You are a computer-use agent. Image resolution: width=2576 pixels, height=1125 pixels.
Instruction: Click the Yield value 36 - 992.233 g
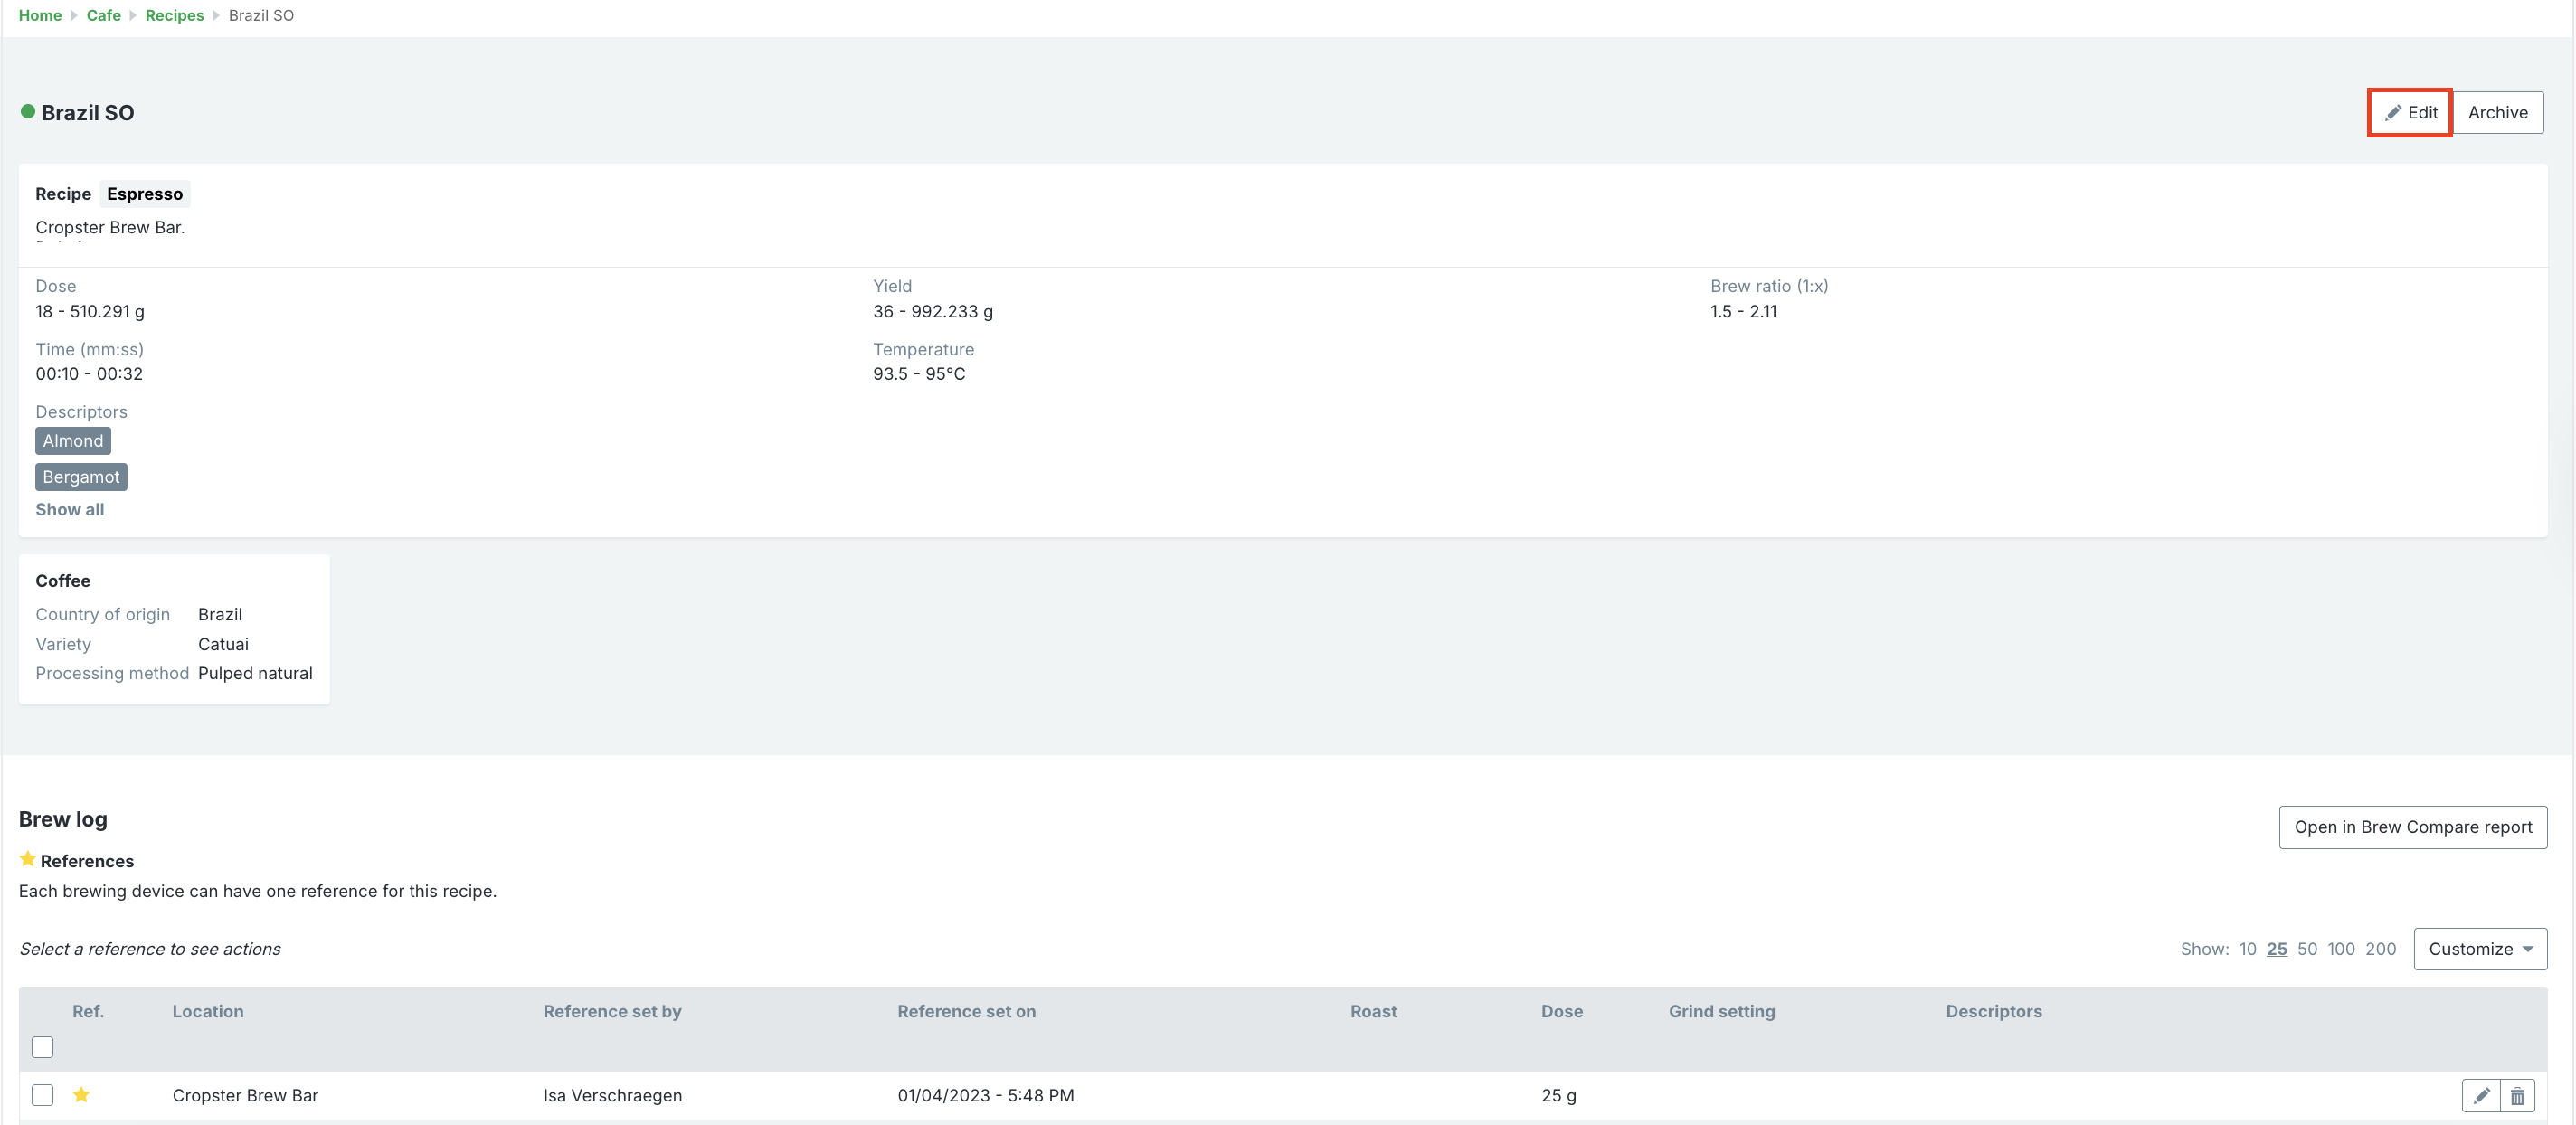pyautogui.click(x=932, y=311)
